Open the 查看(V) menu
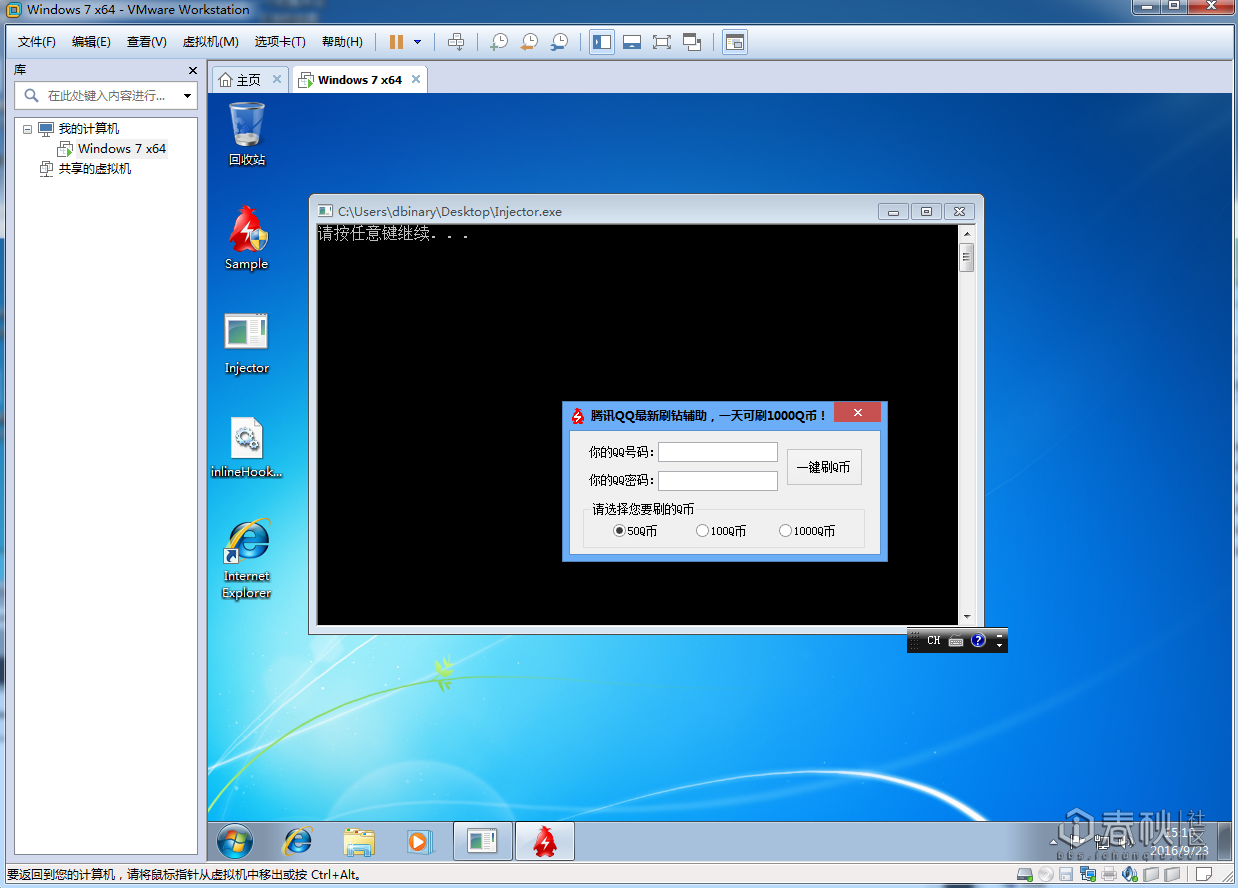This screenshot has width=1238, height=888. (x=146, y=42)
